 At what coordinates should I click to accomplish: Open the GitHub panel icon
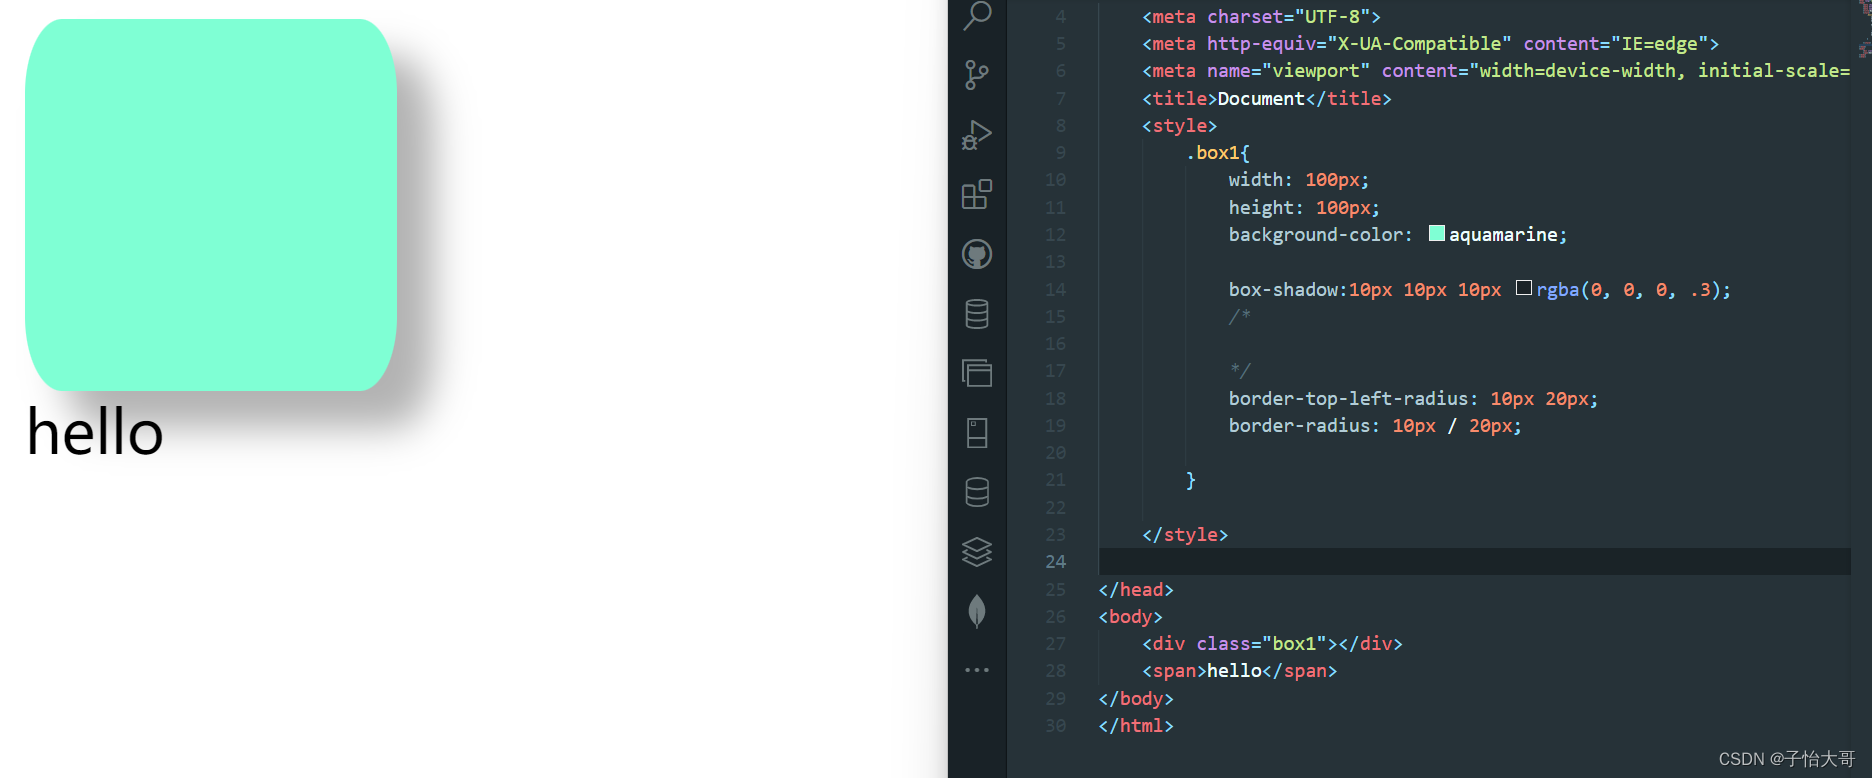[977, 254]
